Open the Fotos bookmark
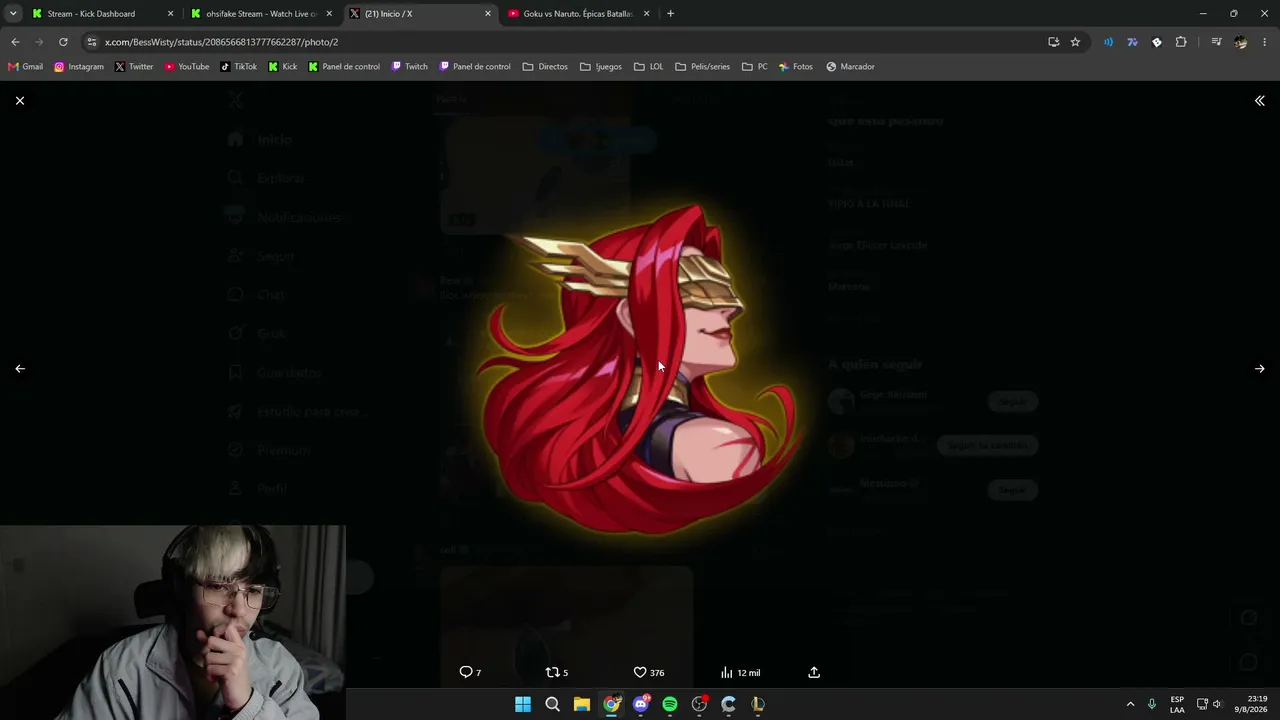Screen dimensions: 1280x720 pos(796,67)
